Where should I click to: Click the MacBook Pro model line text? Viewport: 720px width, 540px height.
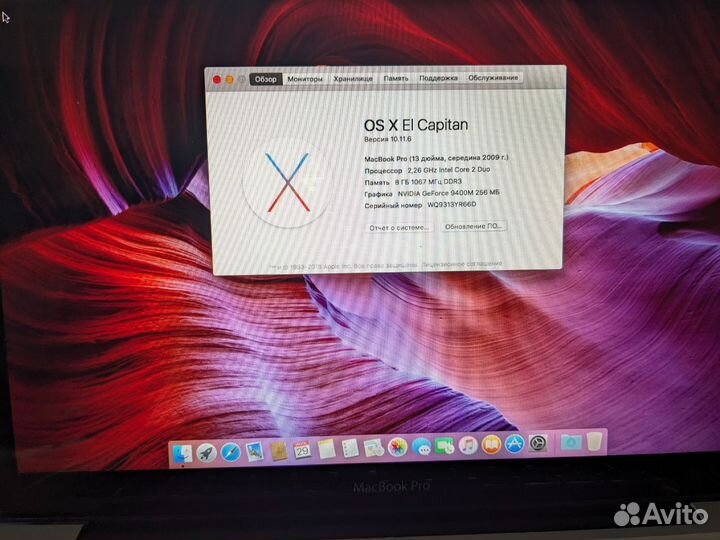[x=436, y=158]
